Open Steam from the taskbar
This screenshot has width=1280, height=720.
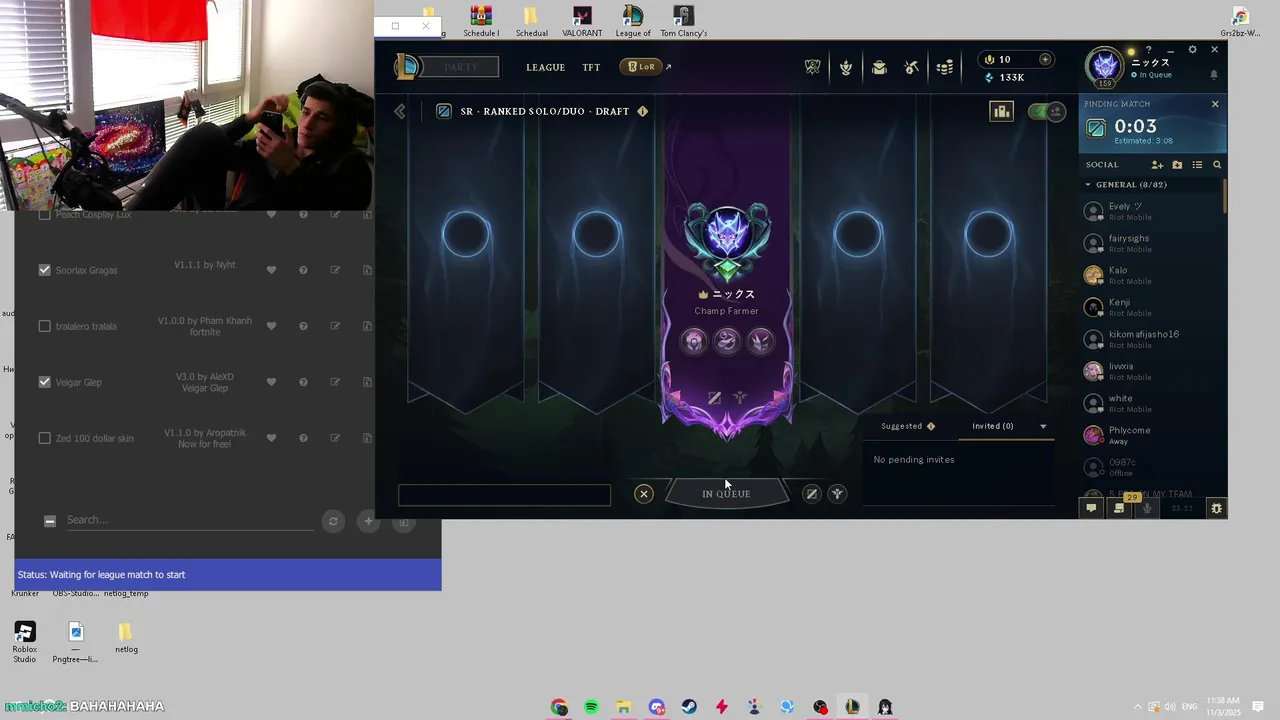(x=689, y=707)
